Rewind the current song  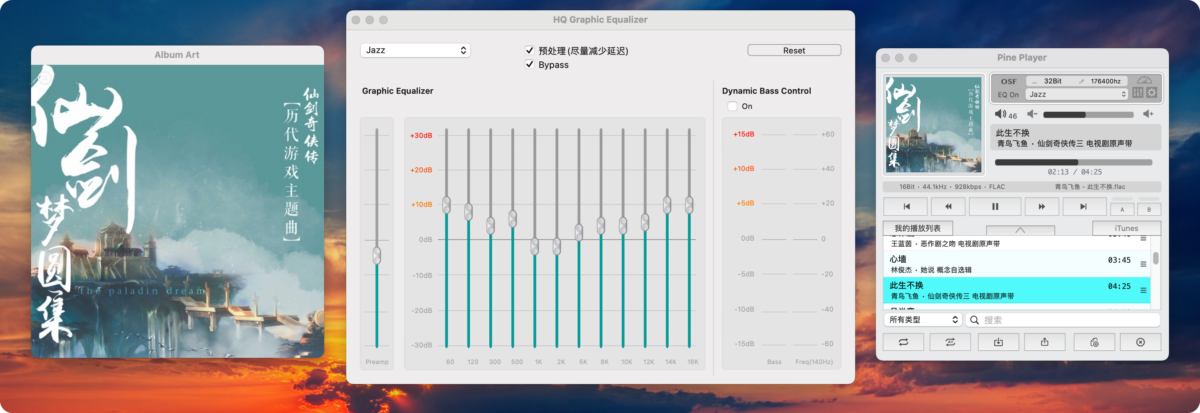tap(948, 206)
